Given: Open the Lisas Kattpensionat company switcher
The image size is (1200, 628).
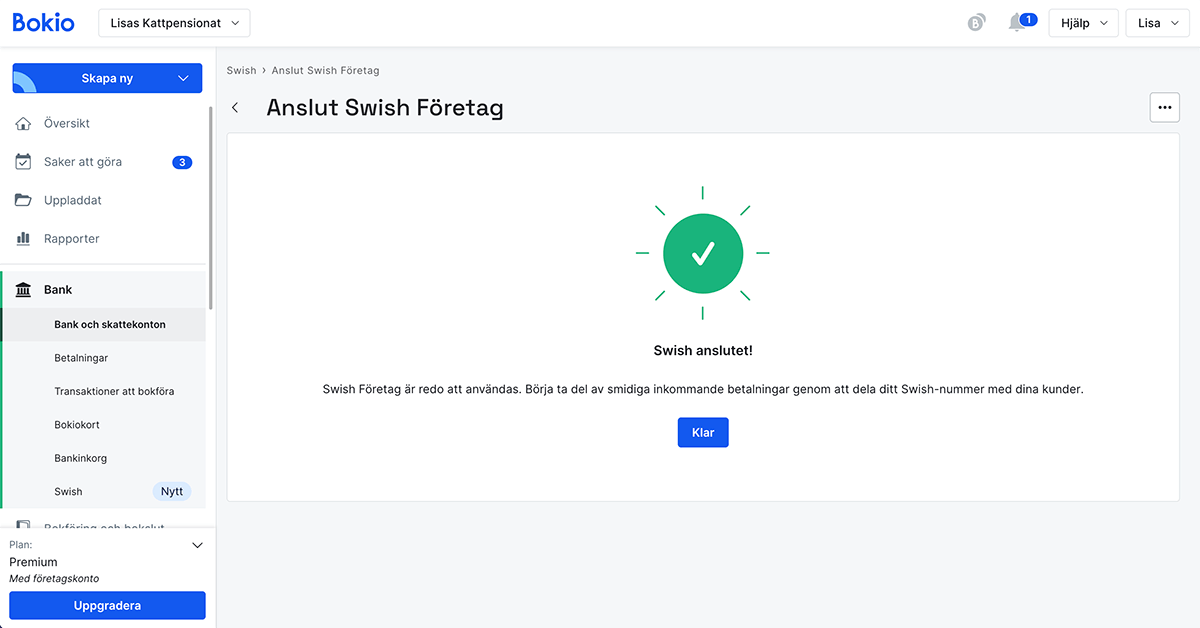Looking at the screenshot, I should [173, 22].
